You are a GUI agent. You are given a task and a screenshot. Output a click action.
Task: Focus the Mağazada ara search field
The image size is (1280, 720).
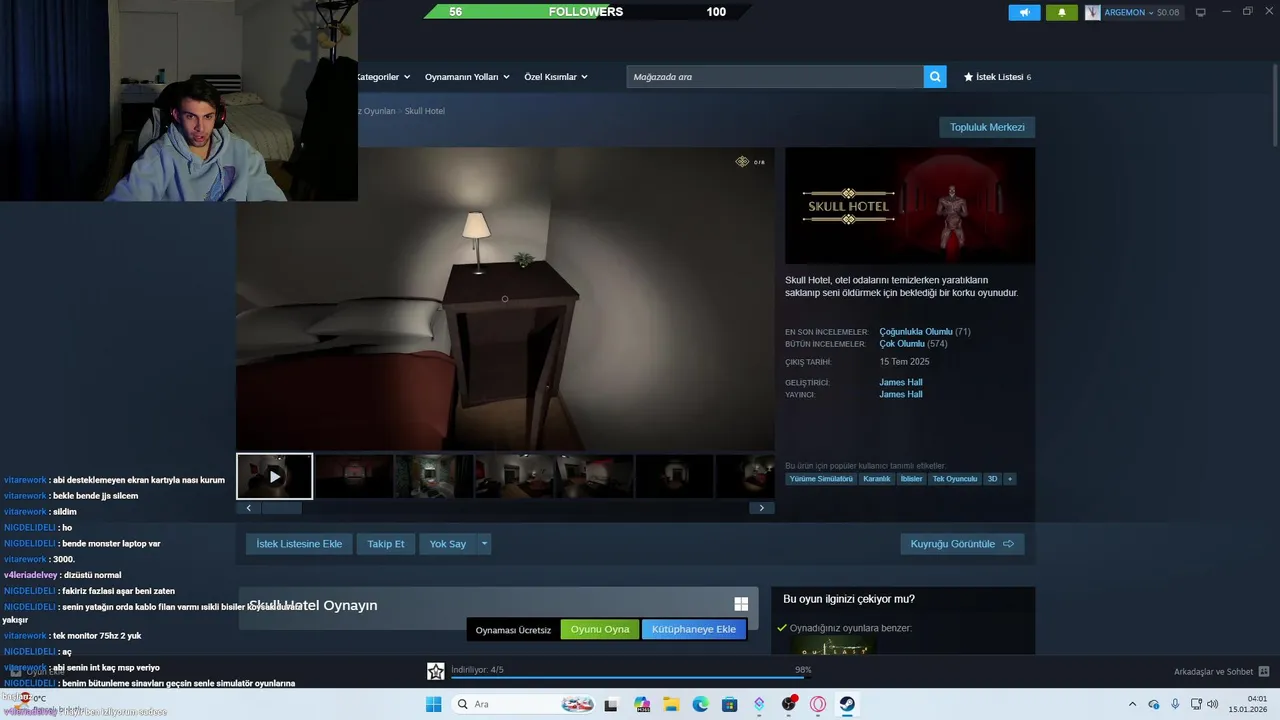point(775,77)
